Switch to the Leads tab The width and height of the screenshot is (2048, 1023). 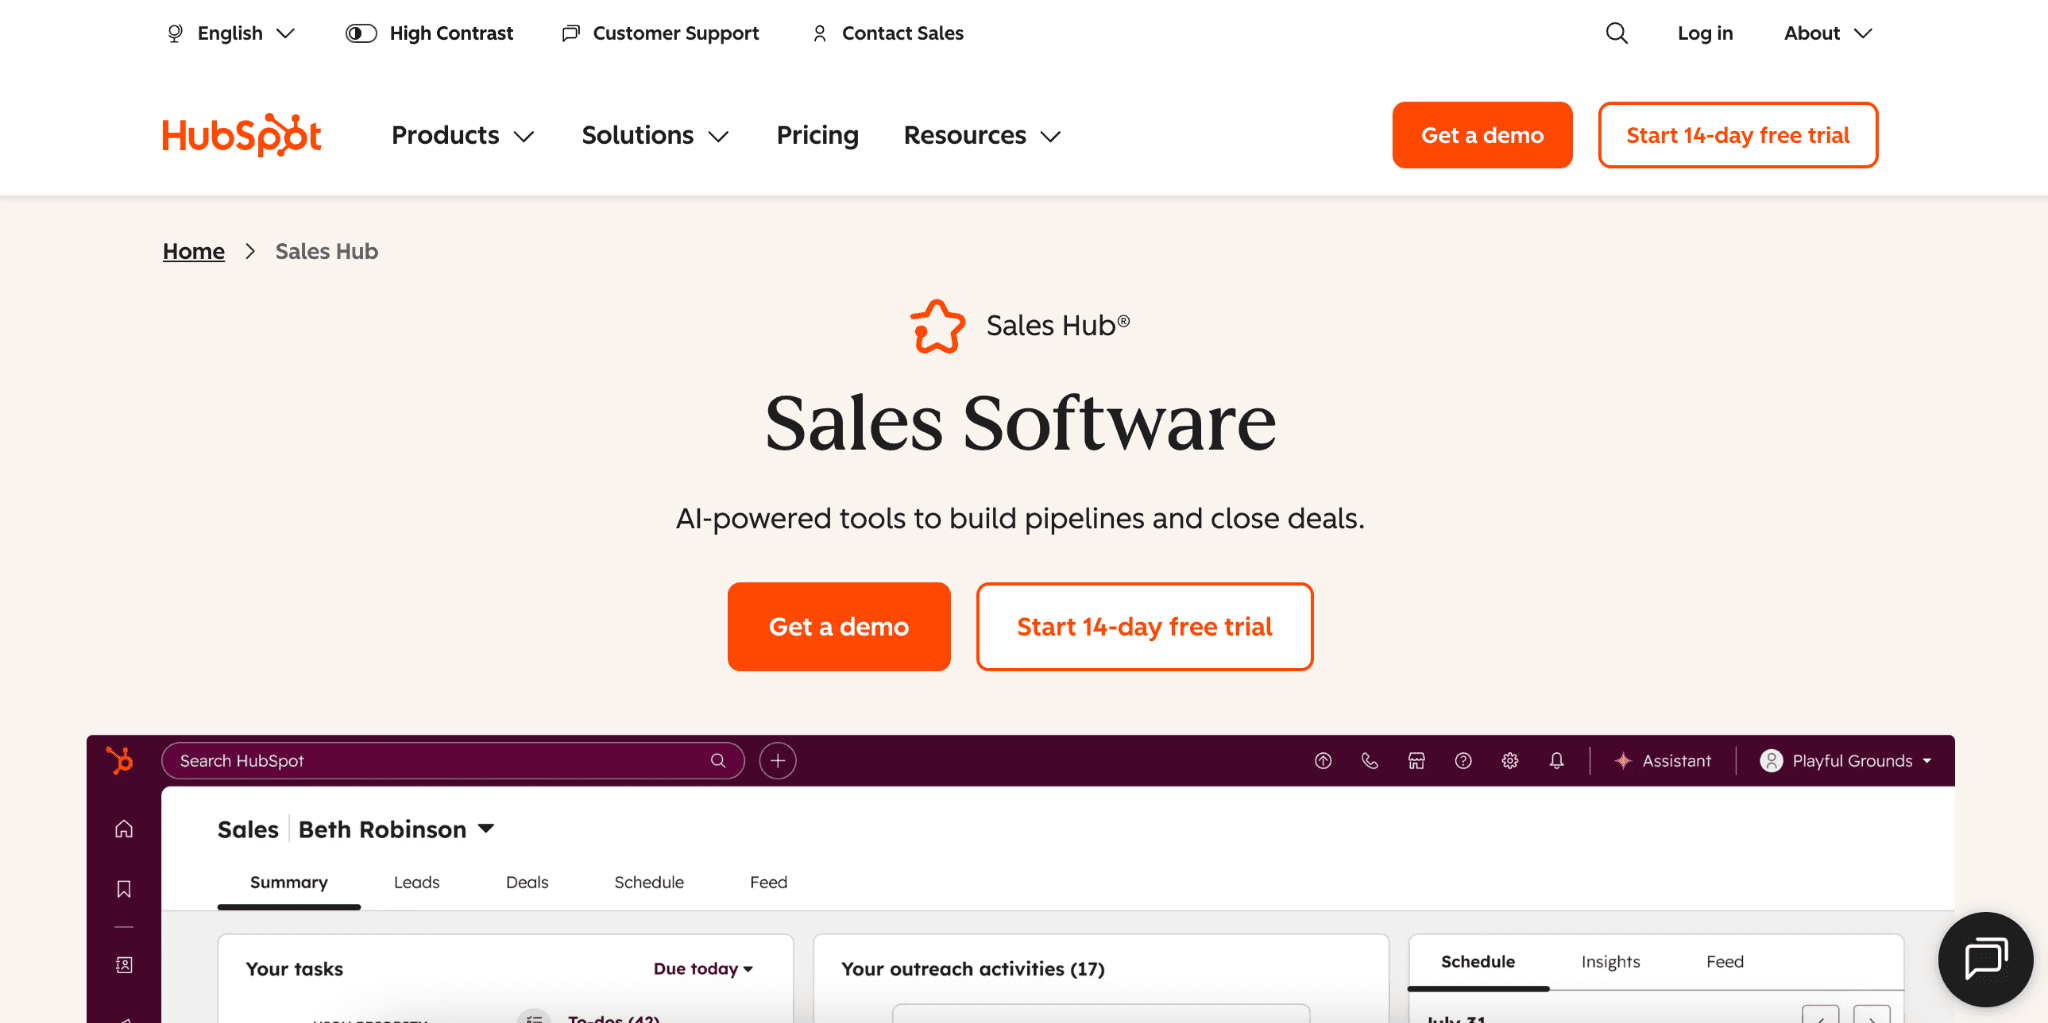(416, 882)
